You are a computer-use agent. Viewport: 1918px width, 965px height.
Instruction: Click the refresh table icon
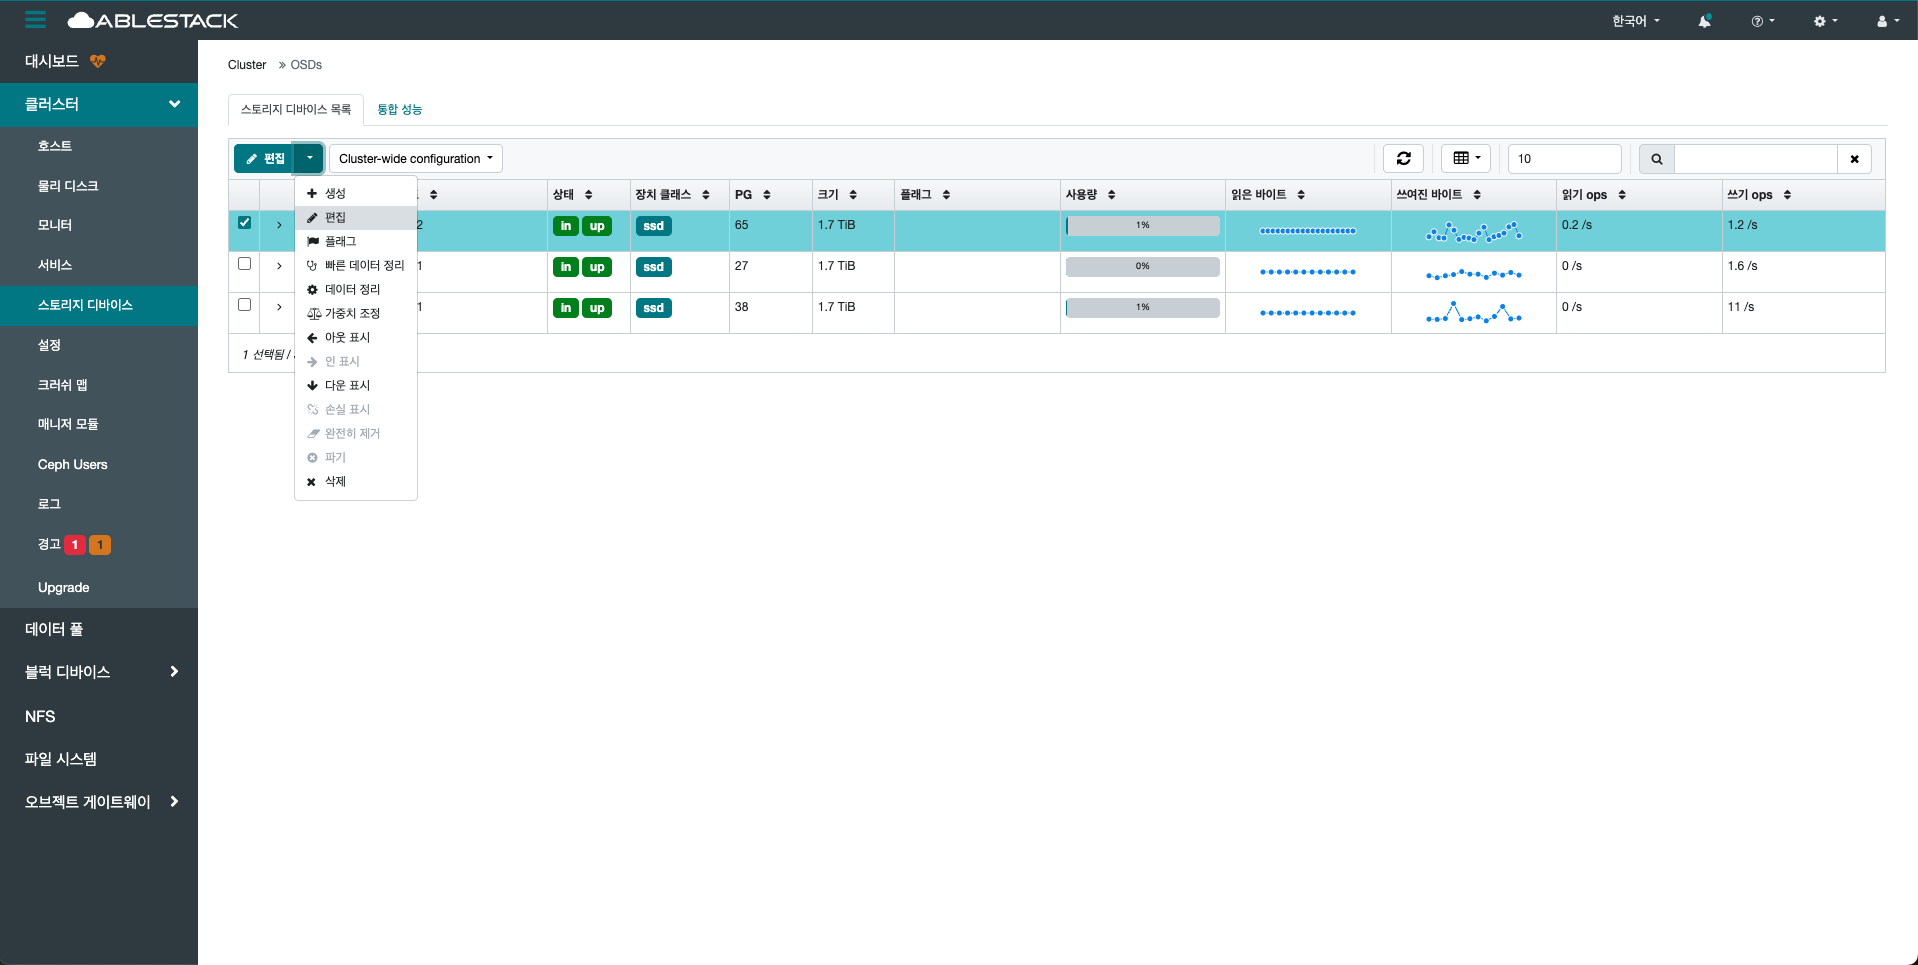[x=1403, y=158]
